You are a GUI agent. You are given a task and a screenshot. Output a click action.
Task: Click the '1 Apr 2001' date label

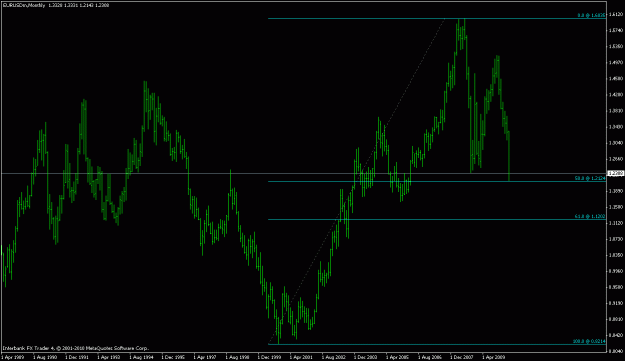tap(301, 357)
